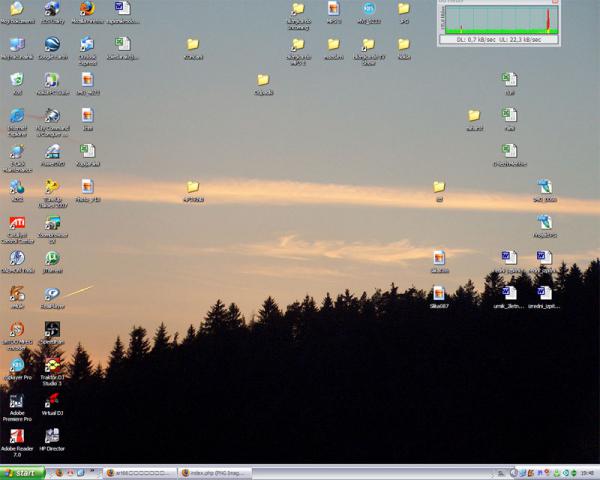
Task: Click the system tray clock
Action: click(586, 473)
